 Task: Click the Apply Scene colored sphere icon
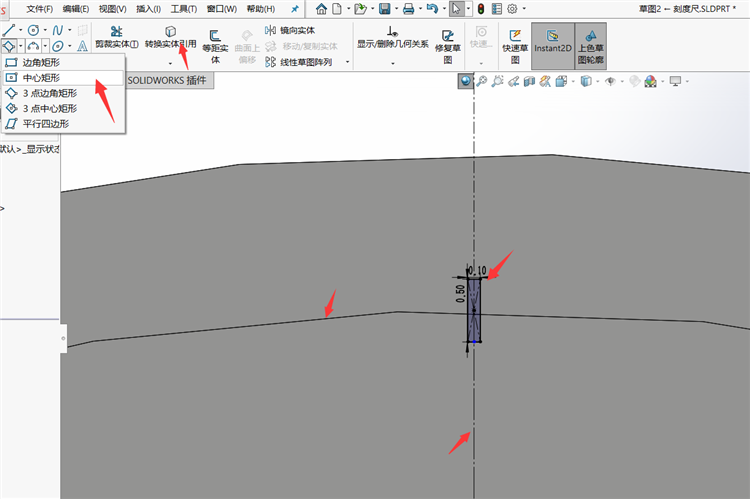point(651,81)
